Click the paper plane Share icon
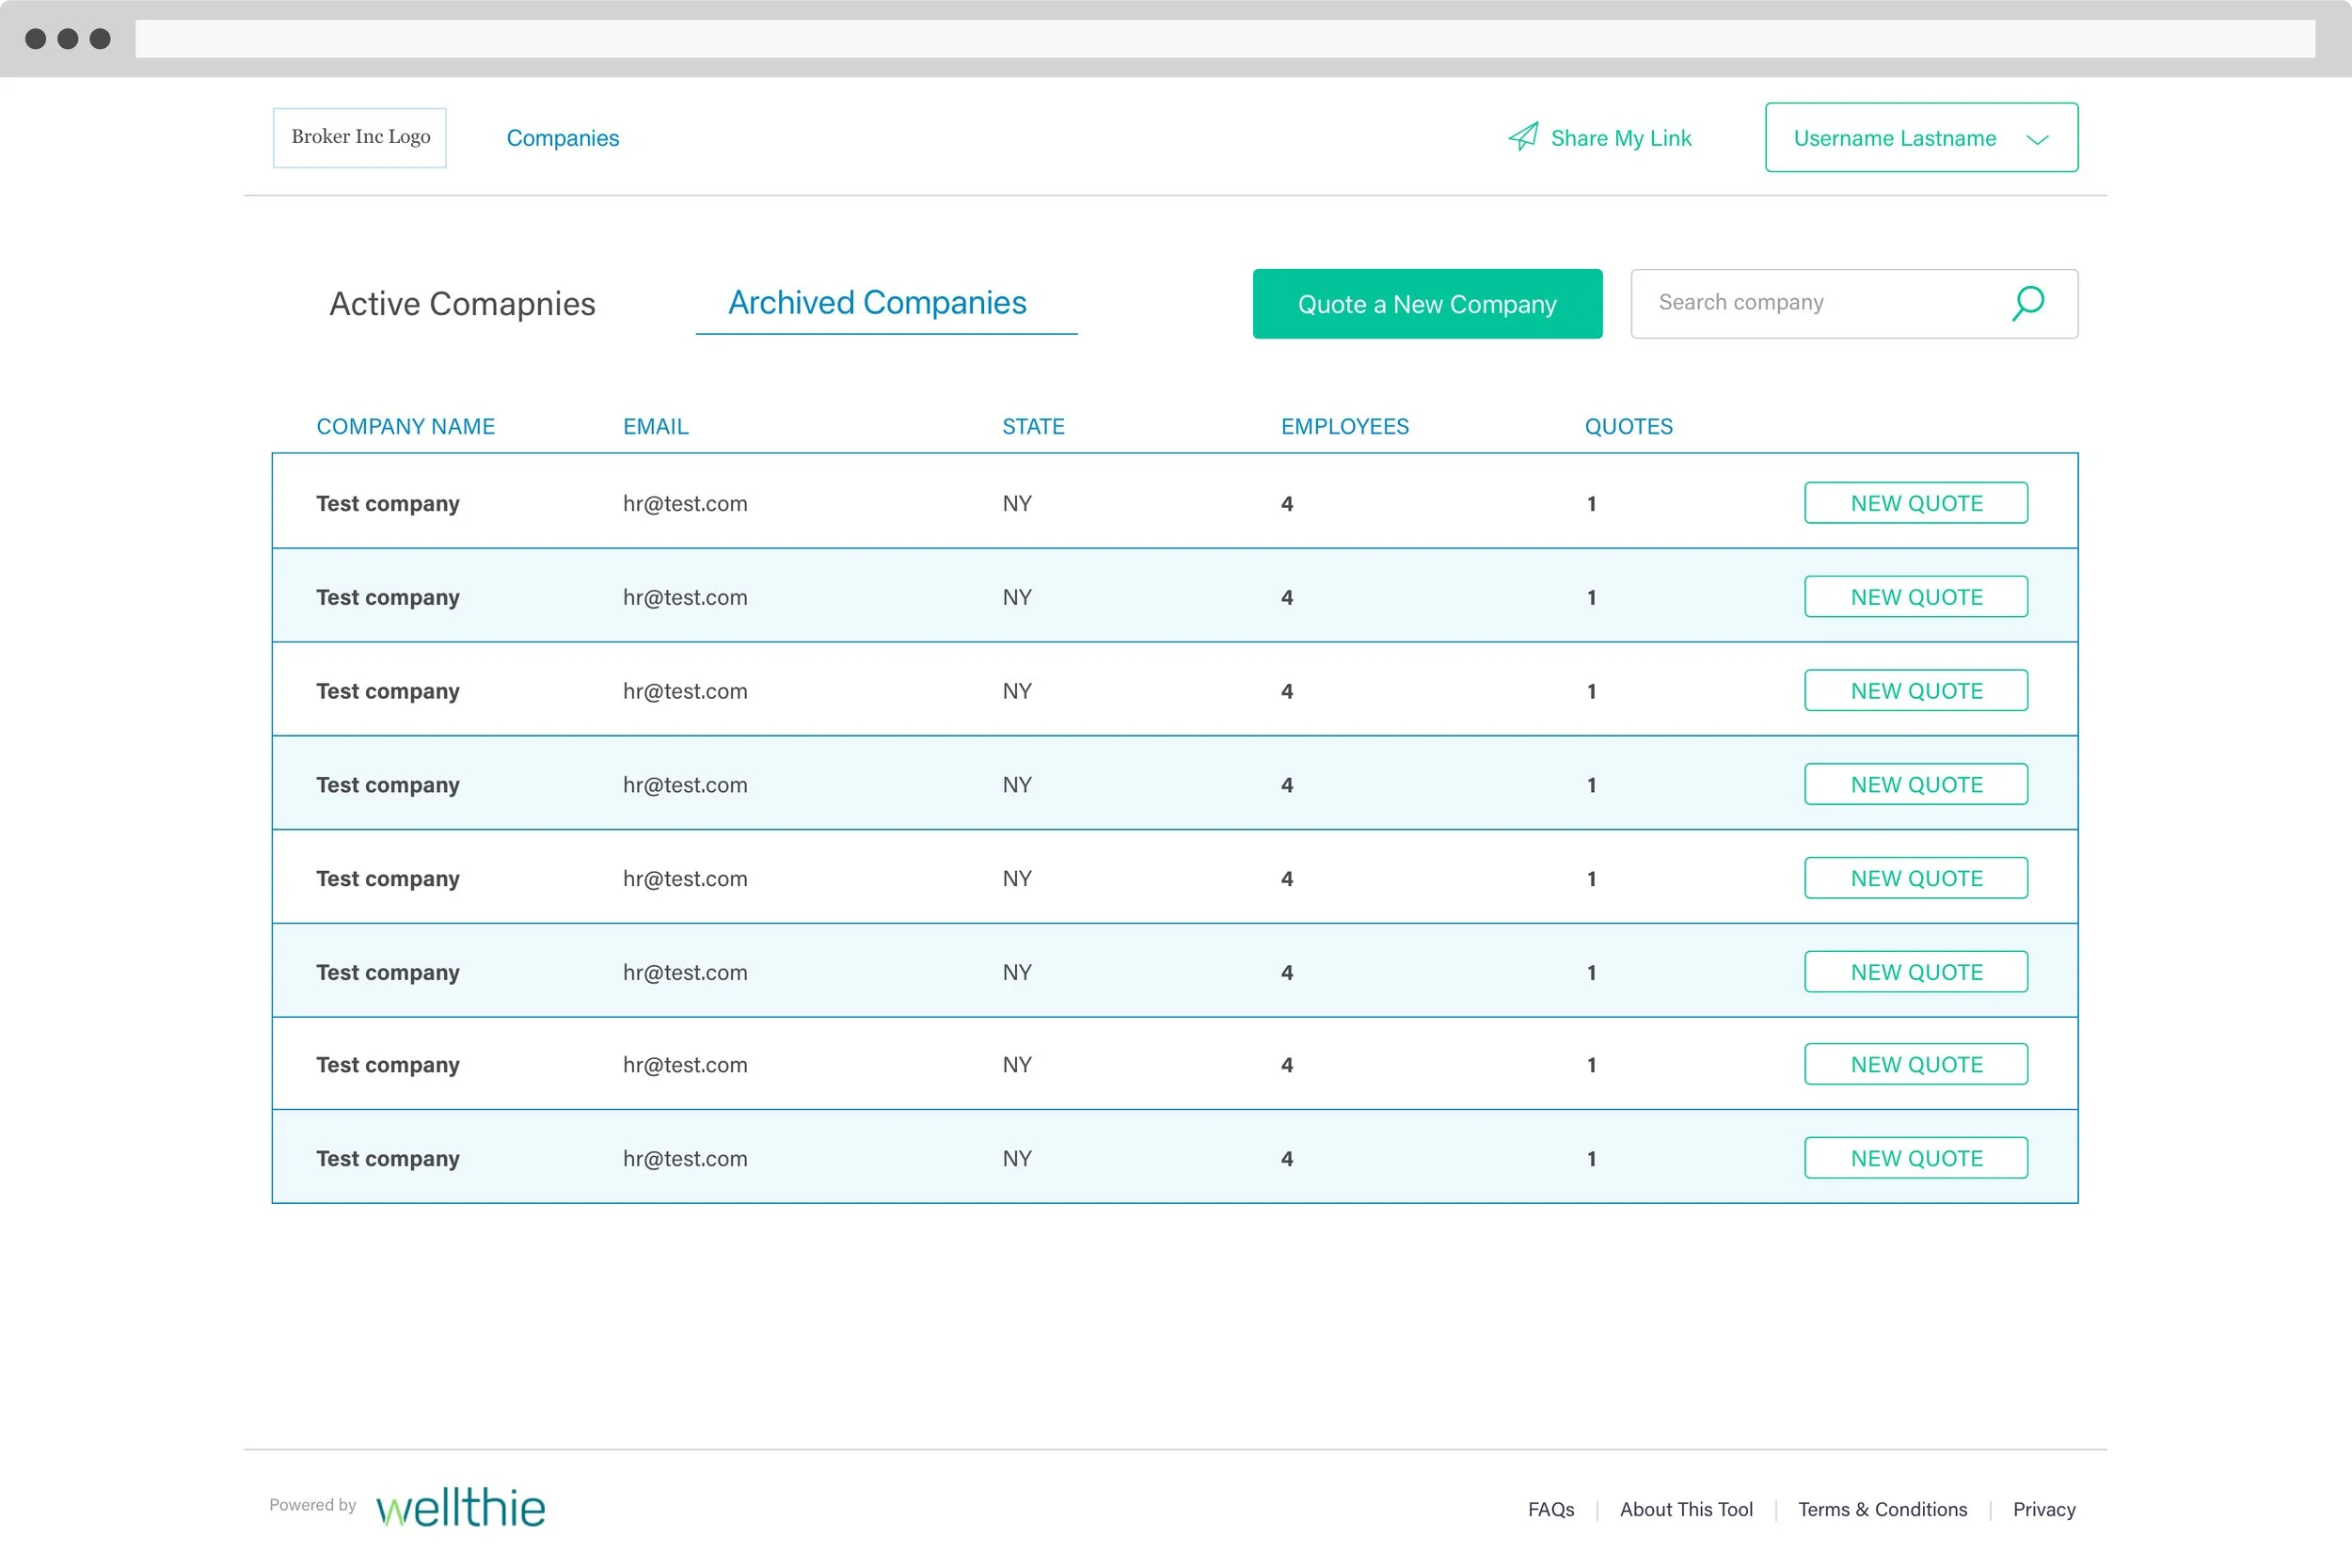This screenshot has height=1568, width=2352. point(1522,137)
